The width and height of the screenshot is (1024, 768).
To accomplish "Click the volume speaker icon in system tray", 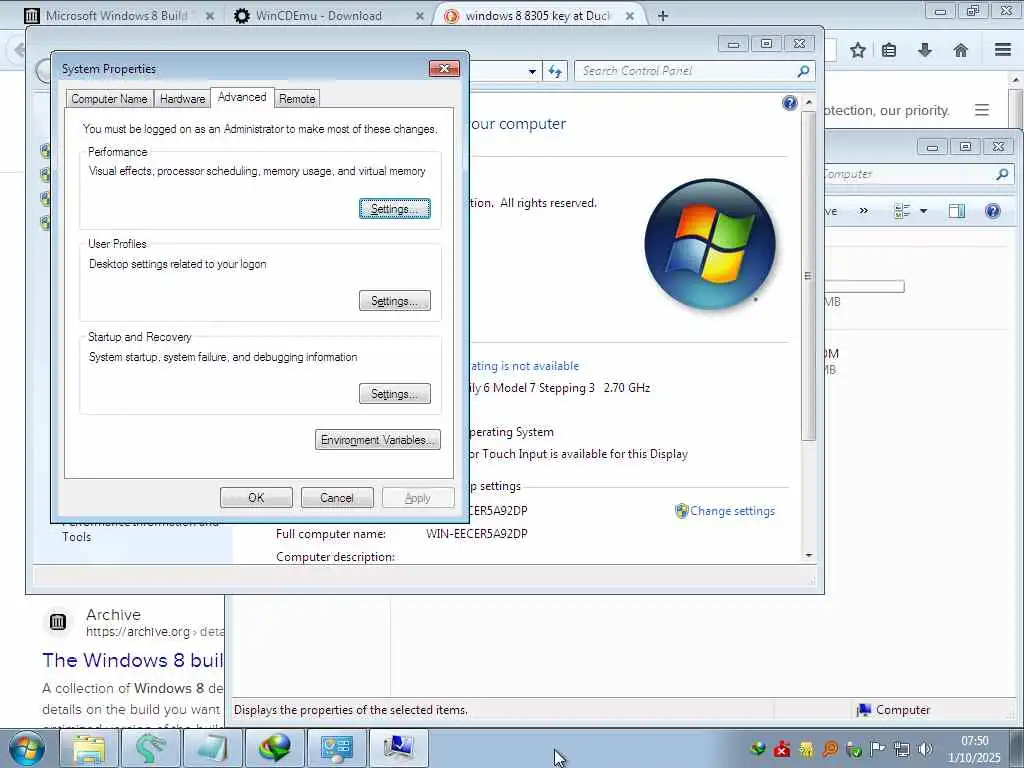I will click(925, 749).
